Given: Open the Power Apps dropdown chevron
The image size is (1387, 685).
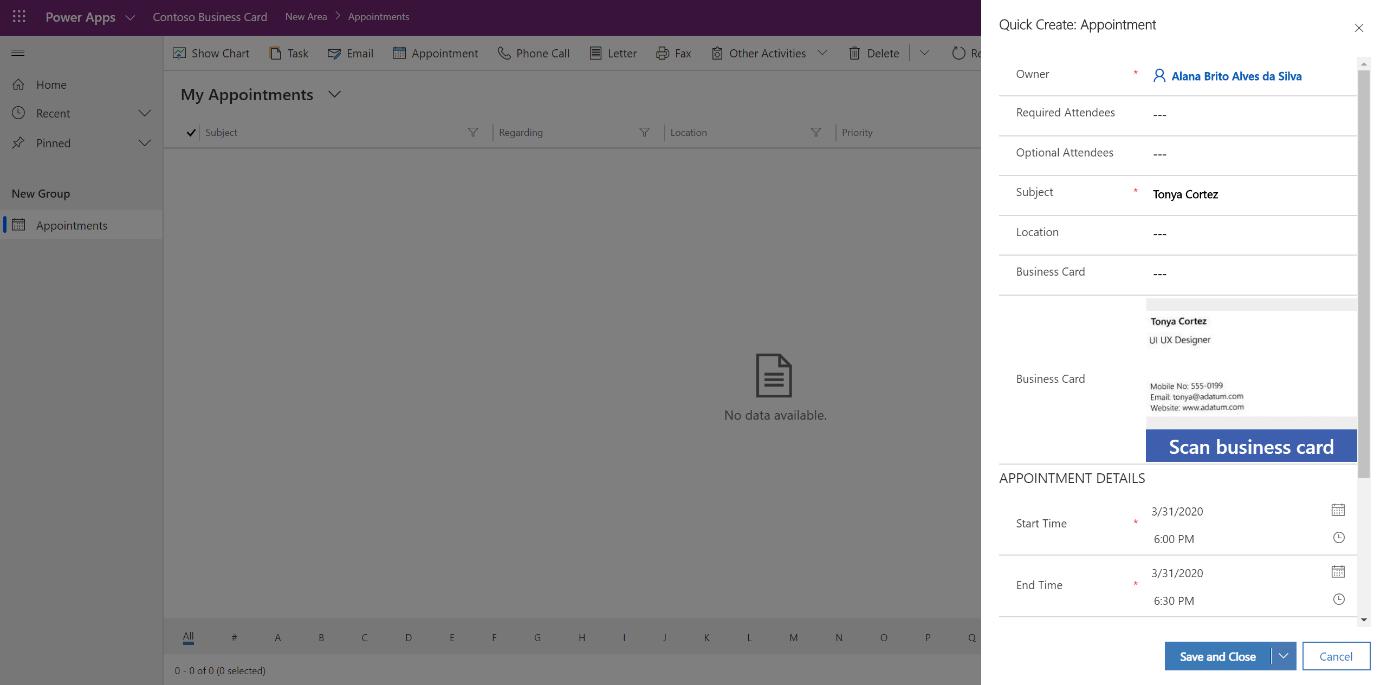Looking at the screenshot, I should (130, 17).
